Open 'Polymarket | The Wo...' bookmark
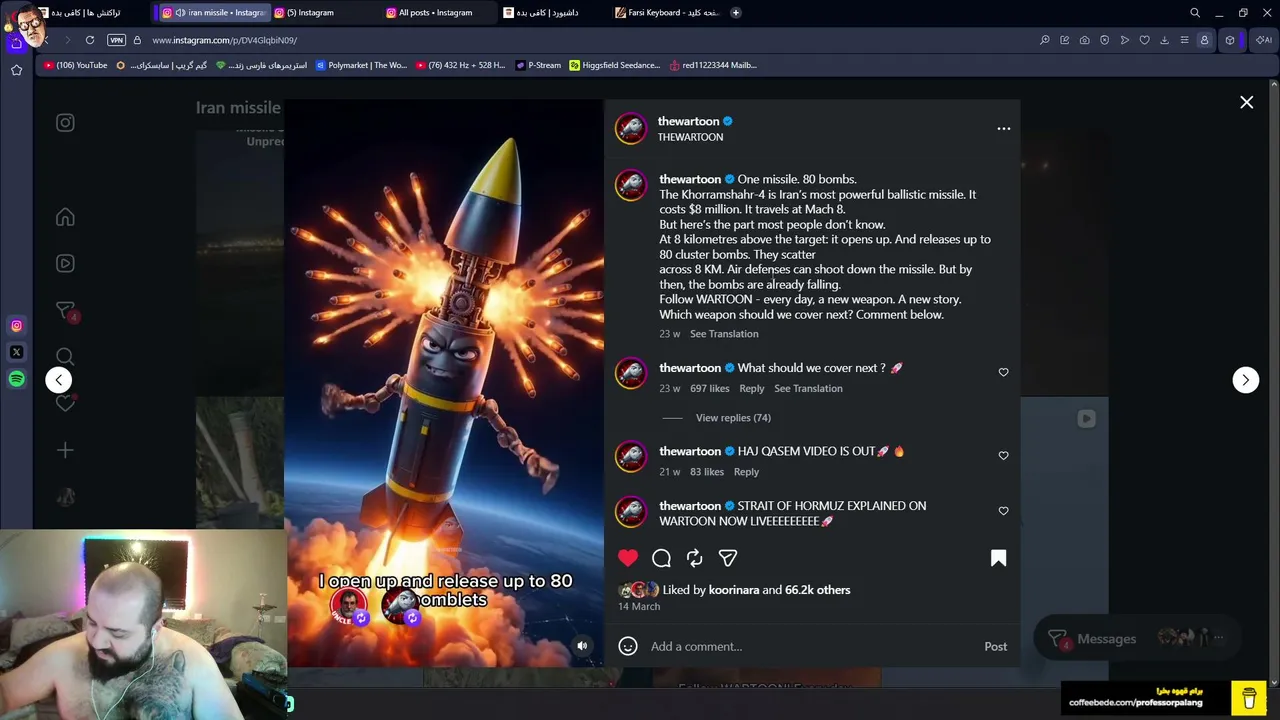Screen dimensions: 1280x720 coord(361,65)
